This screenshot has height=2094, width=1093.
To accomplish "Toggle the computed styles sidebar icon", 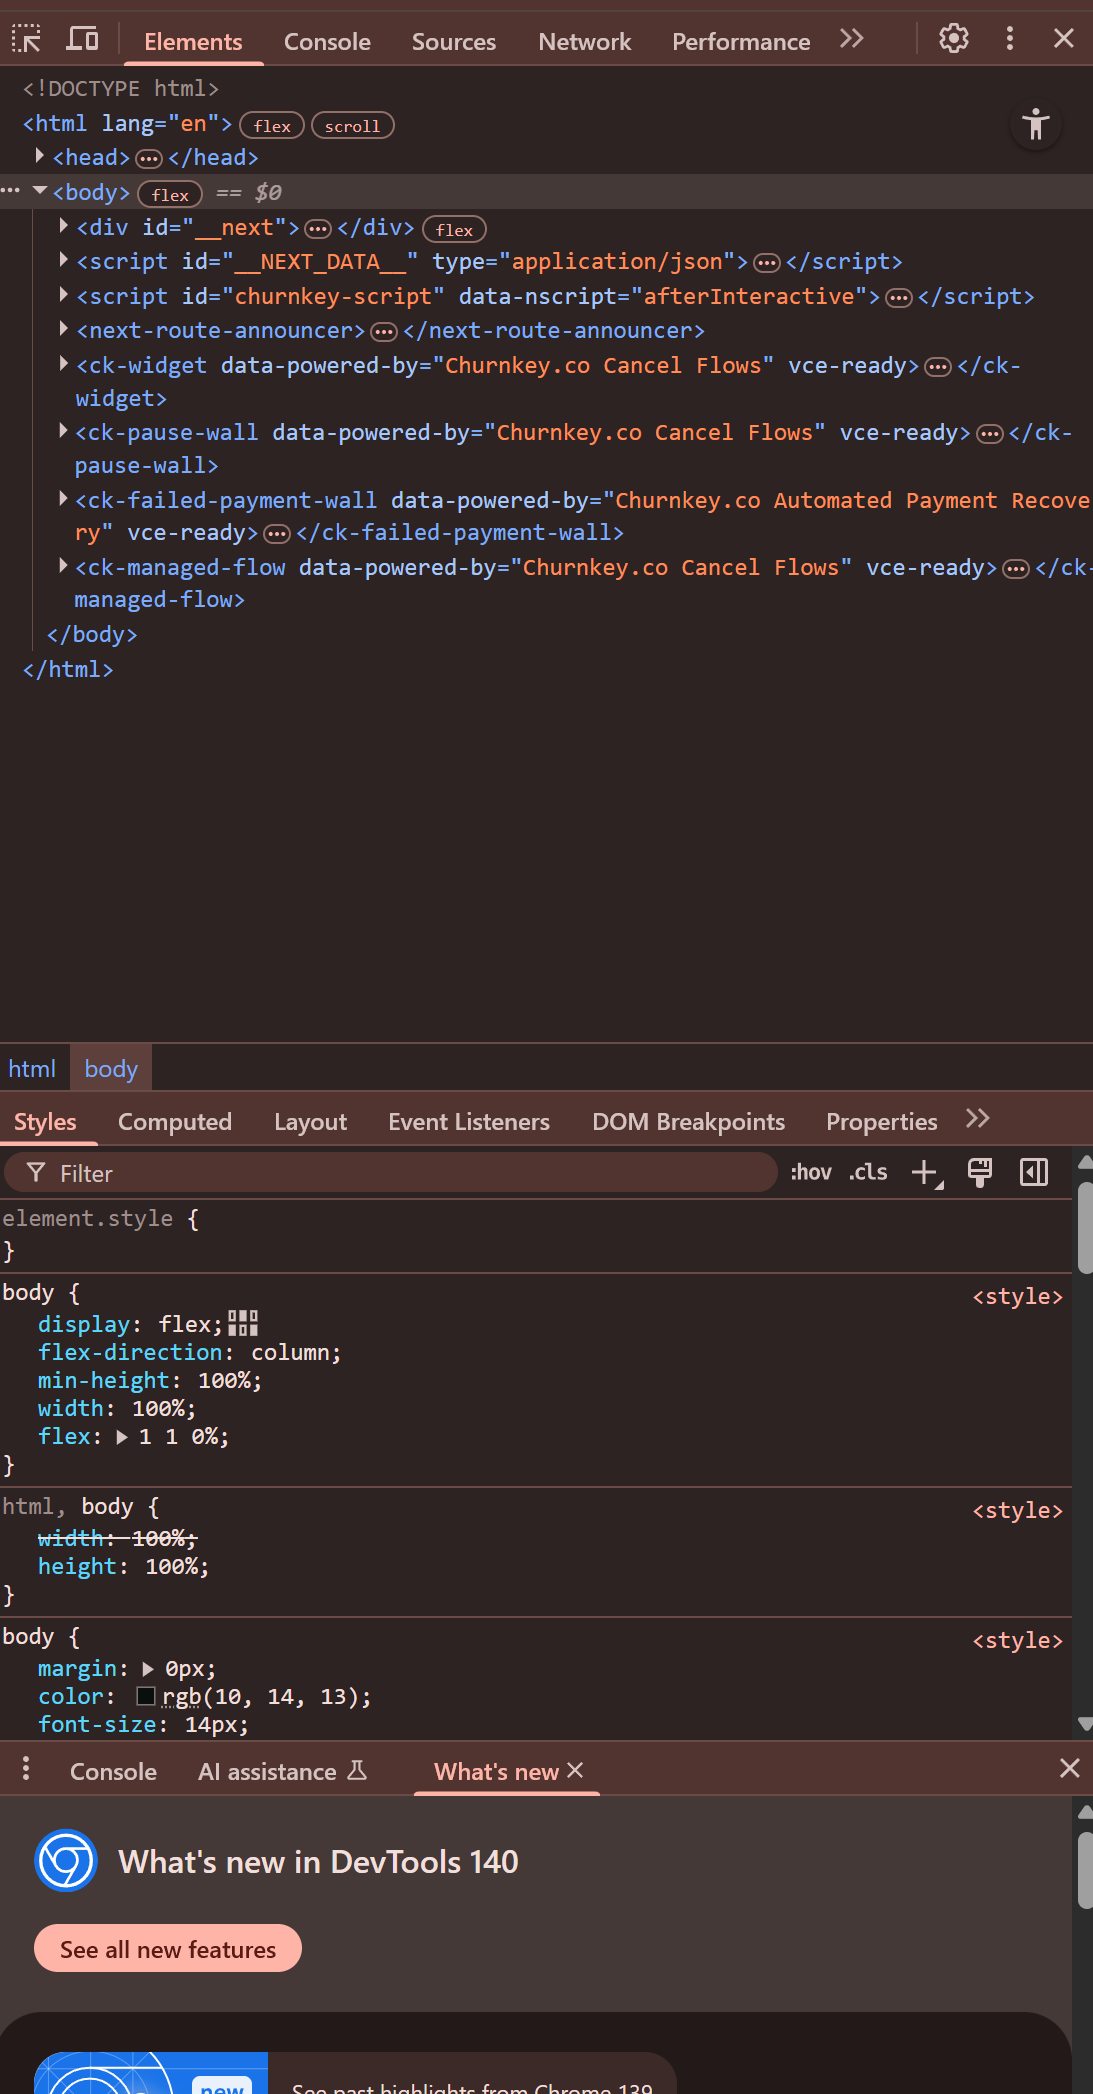I will 1033,1172.
